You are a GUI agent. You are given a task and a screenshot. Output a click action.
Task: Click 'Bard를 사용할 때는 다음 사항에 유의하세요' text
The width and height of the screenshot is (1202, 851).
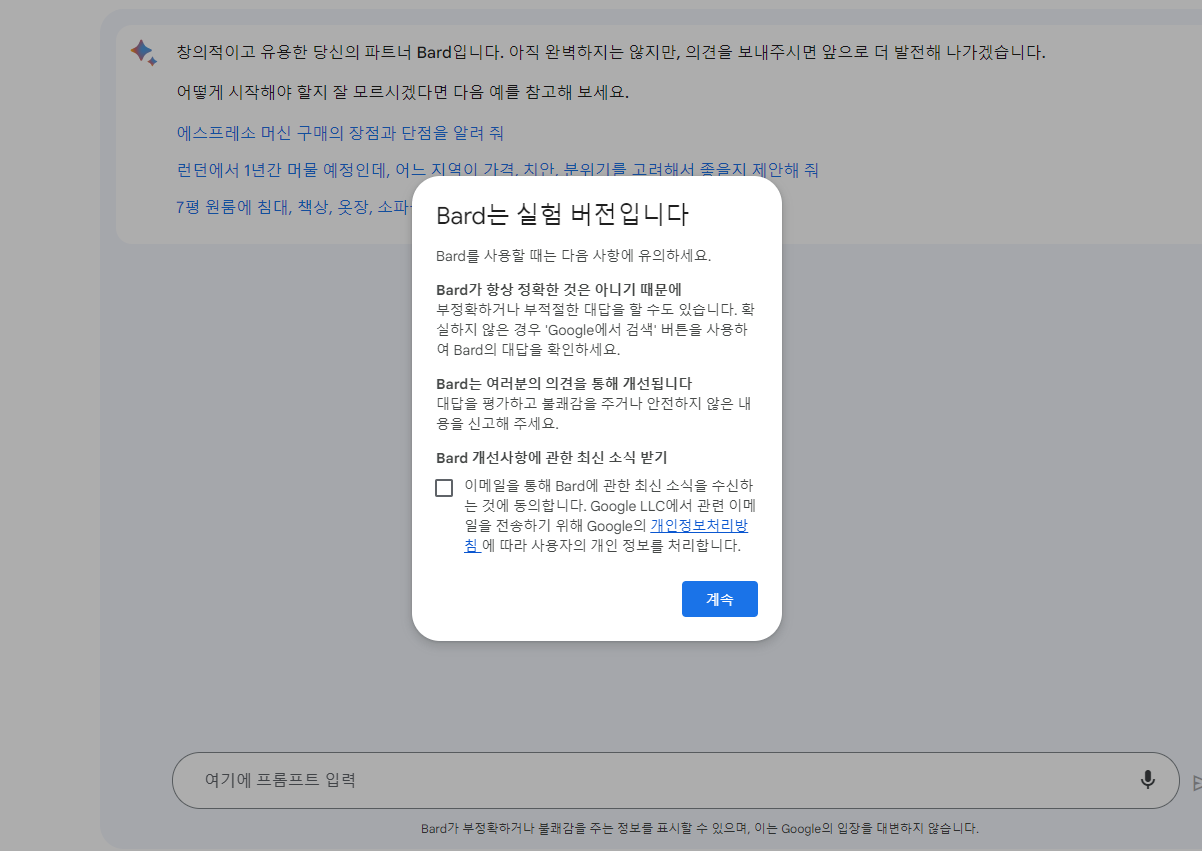coord(573,255)
